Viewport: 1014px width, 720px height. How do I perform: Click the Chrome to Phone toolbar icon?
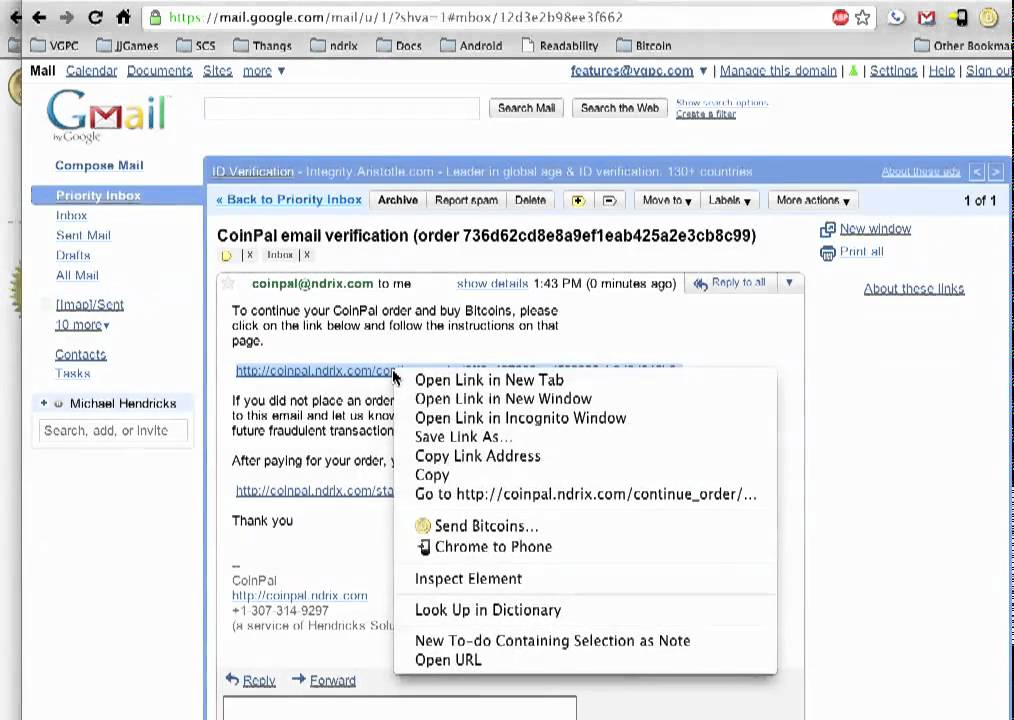pyautogui.click(x=958, y=17)
